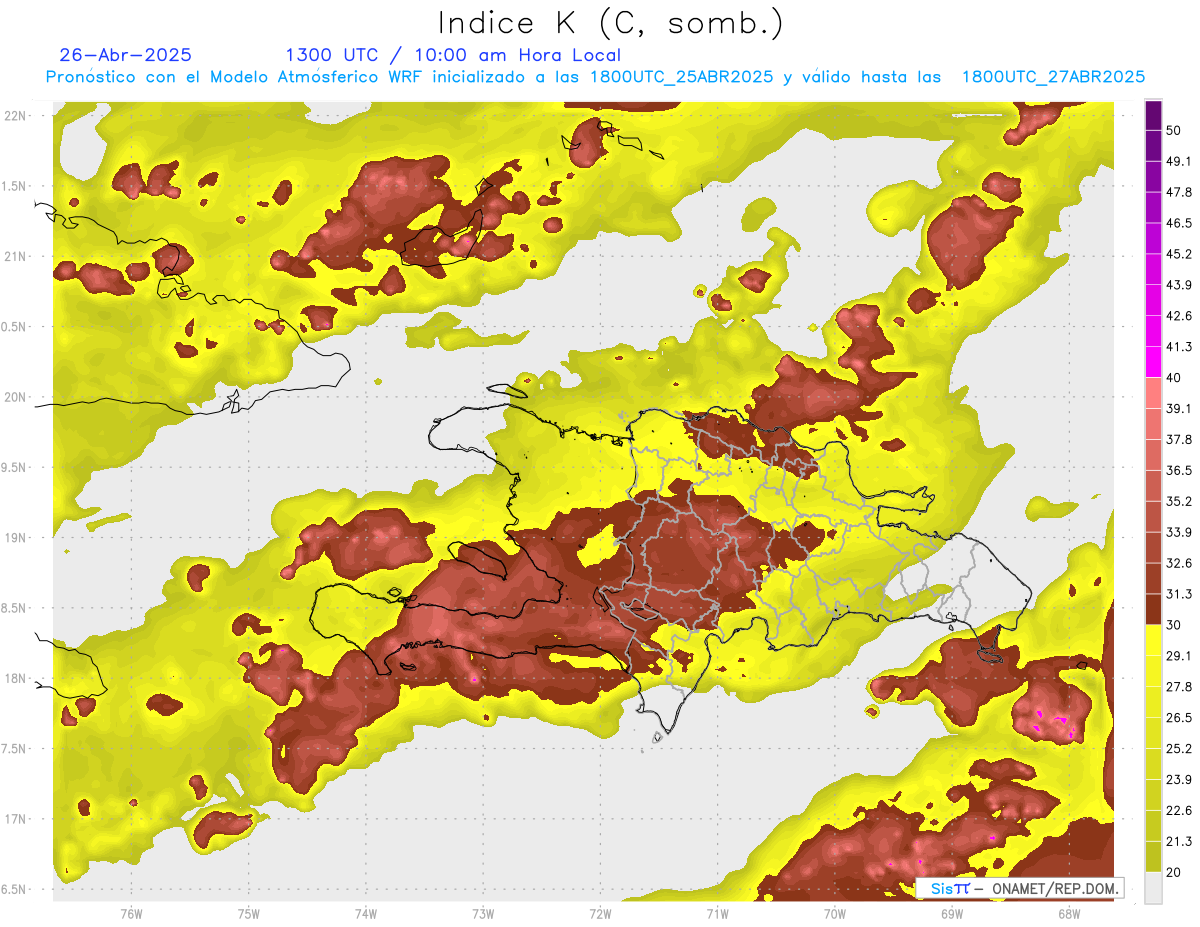Click the color scale label '45.2'

pos(1178,254)
